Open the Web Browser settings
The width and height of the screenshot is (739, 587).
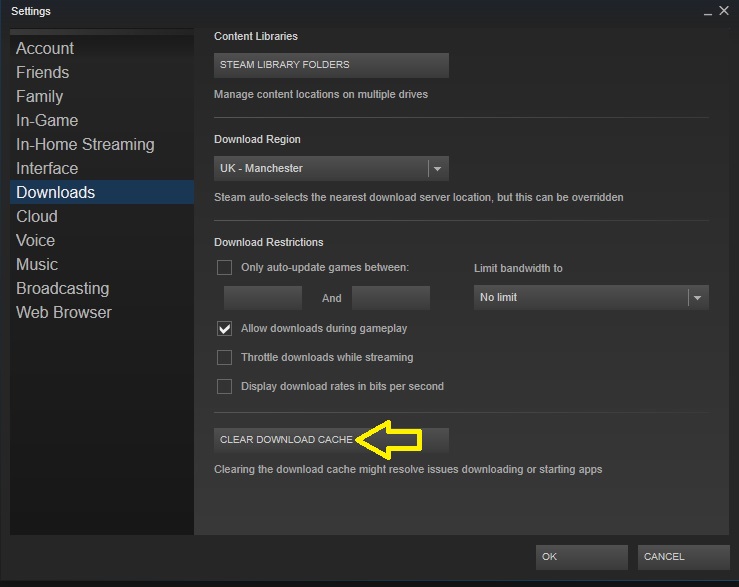click(x=102, y=312)
